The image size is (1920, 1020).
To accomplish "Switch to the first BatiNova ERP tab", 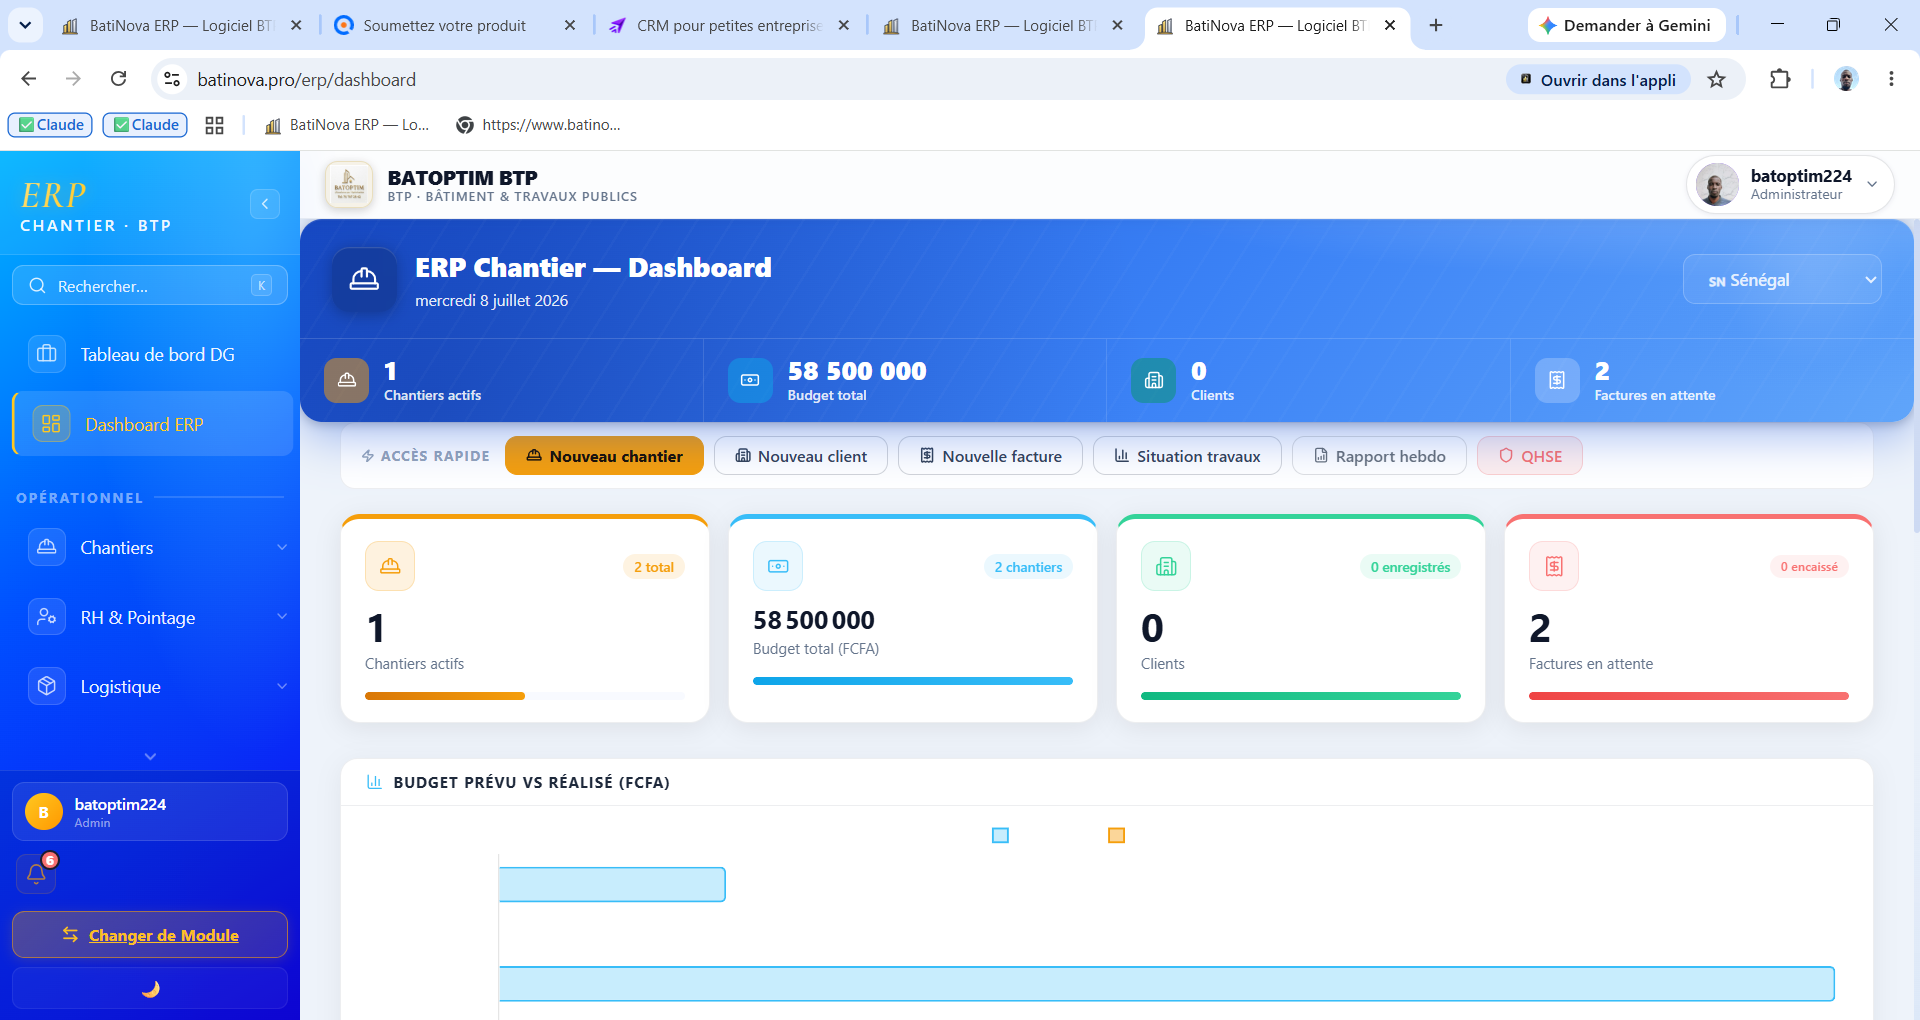I will (181, 26).
